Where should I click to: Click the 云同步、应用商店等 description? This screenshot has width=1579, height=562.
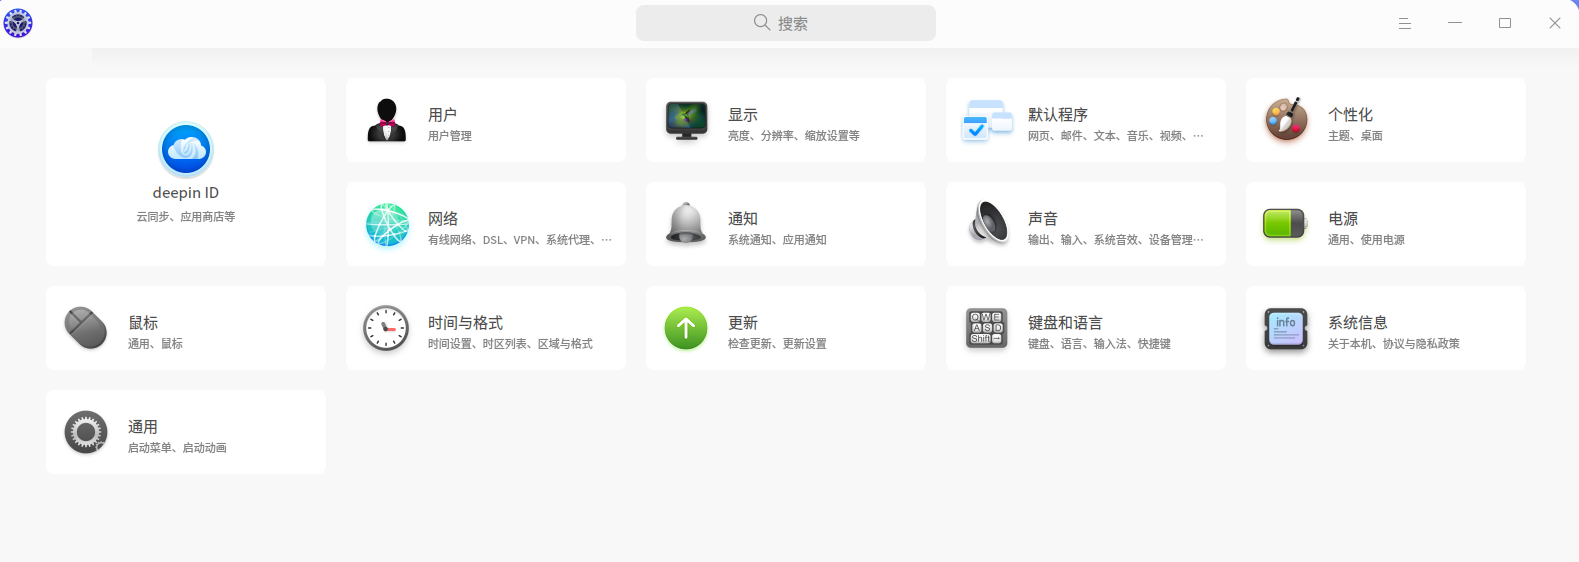coord(186,217)
